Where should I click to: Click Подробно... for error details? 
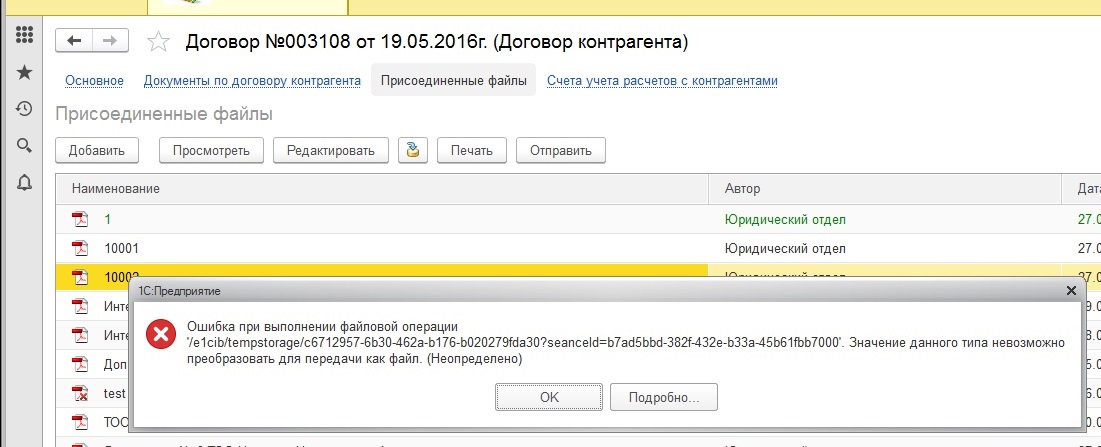click(x=663, y=397)
